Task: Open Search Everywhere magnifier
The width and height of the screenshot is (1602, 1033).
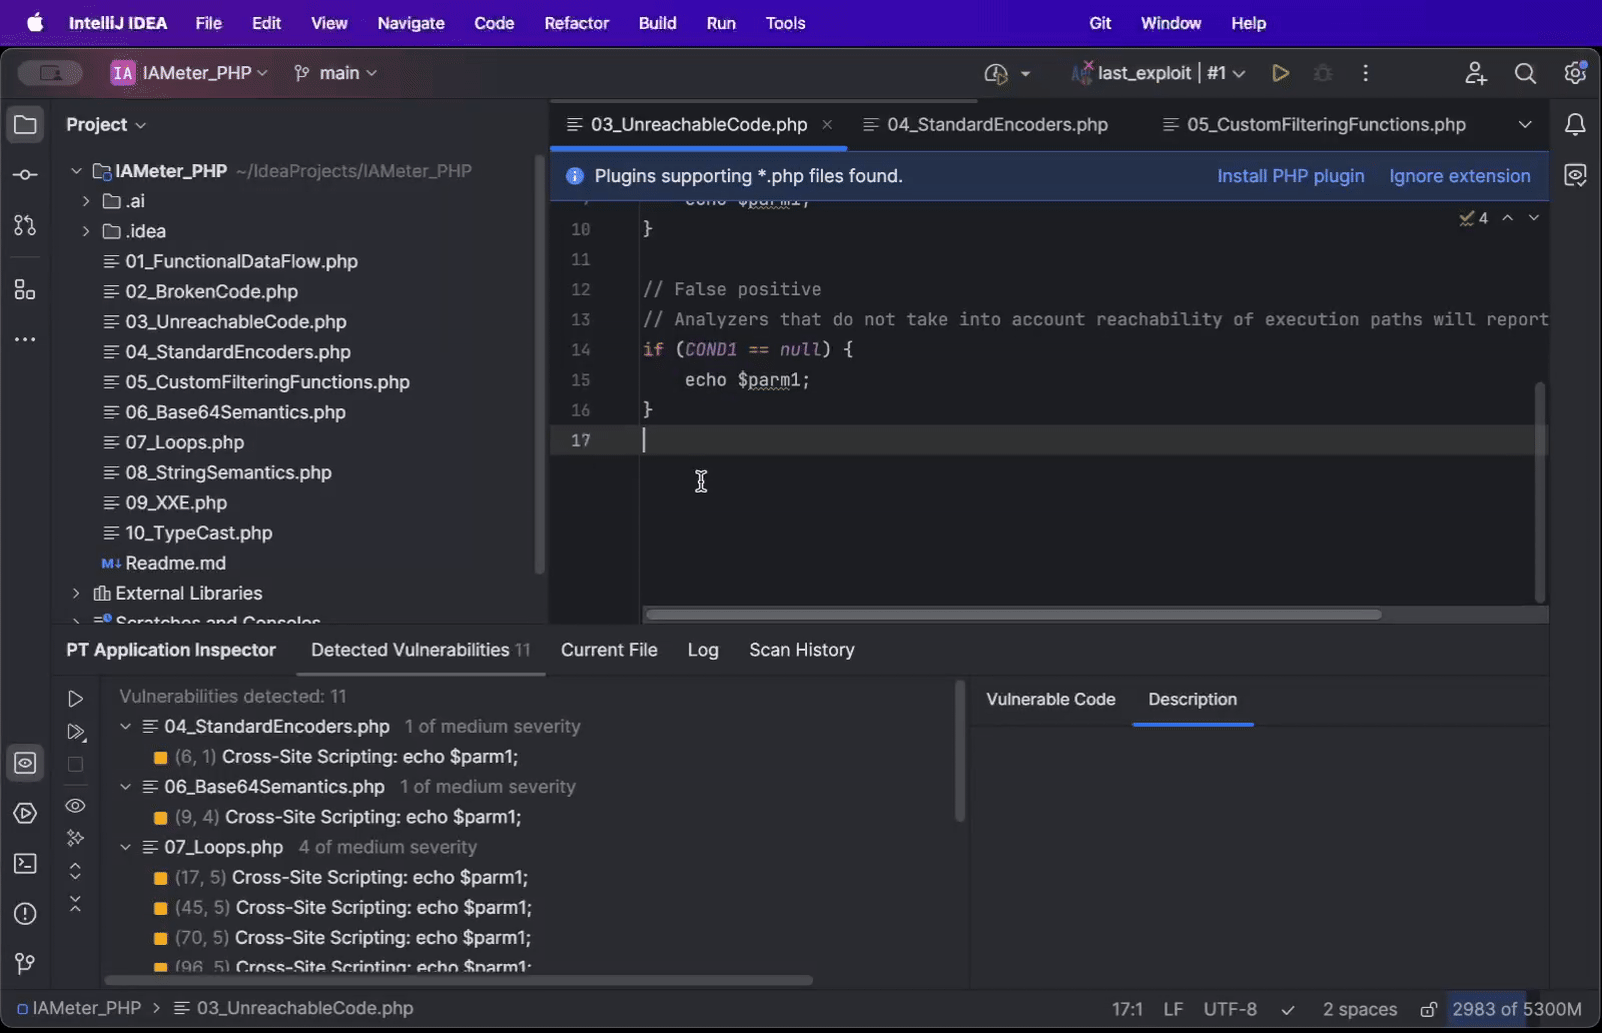Action: click(1525, 73)
